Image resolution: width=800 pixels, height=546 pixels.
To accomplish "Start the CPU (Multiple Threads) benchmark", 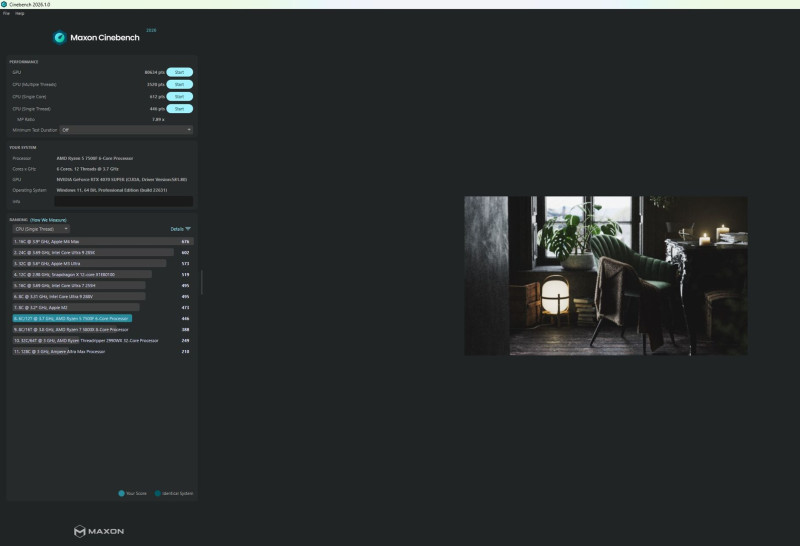I will [x=180, y=84].
